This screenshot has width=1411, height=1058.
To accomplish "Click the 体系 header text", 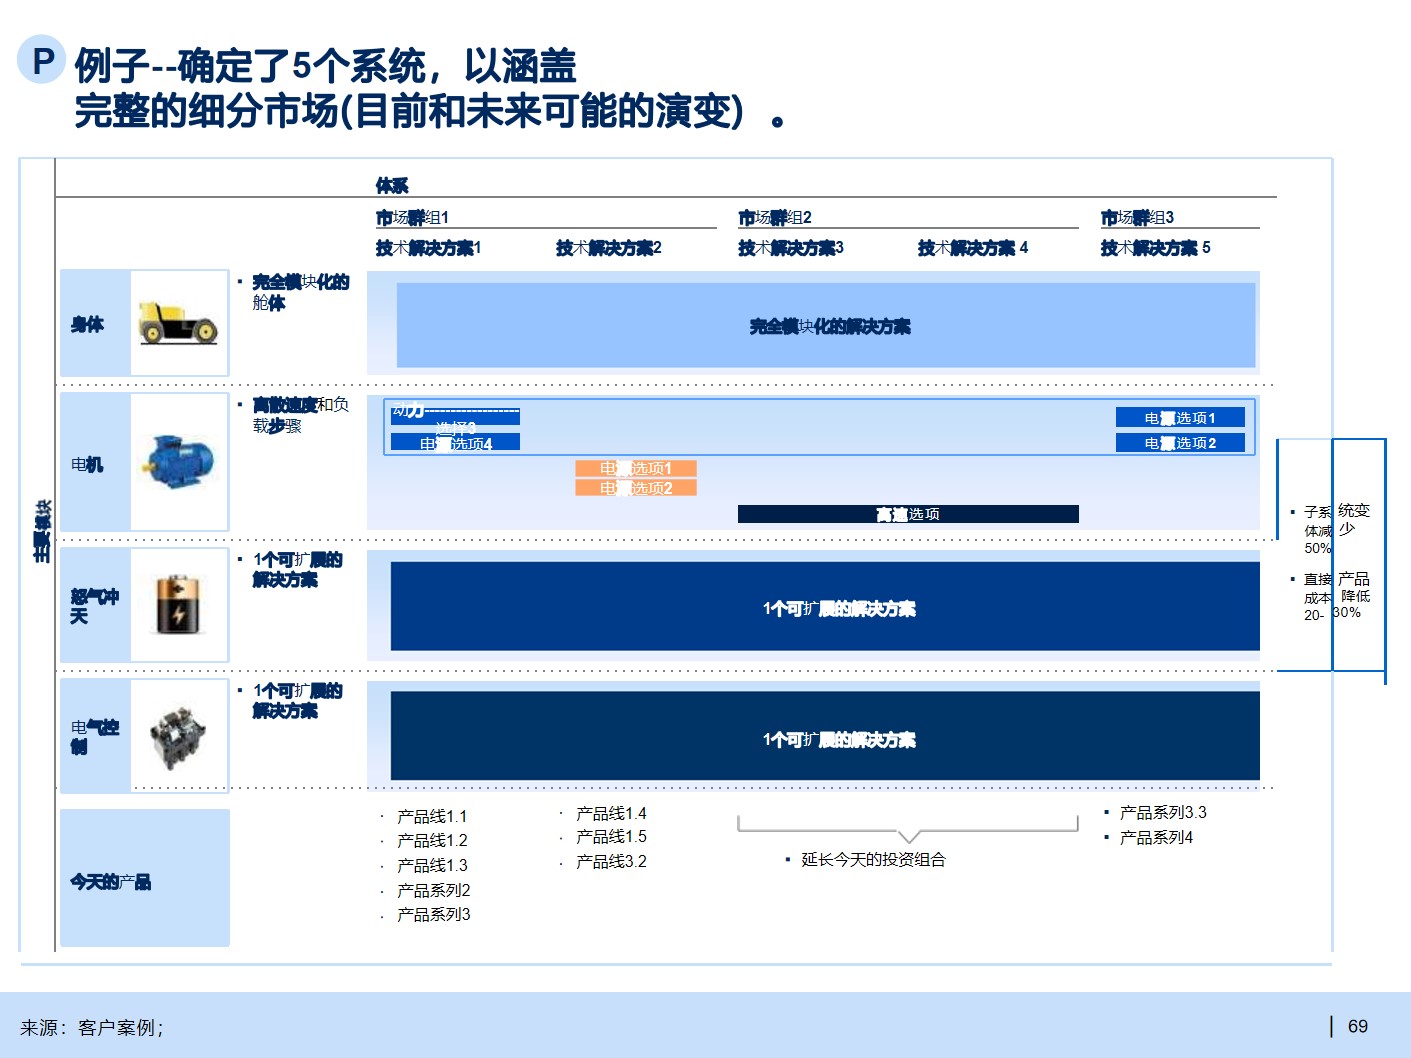I will 392,185.
